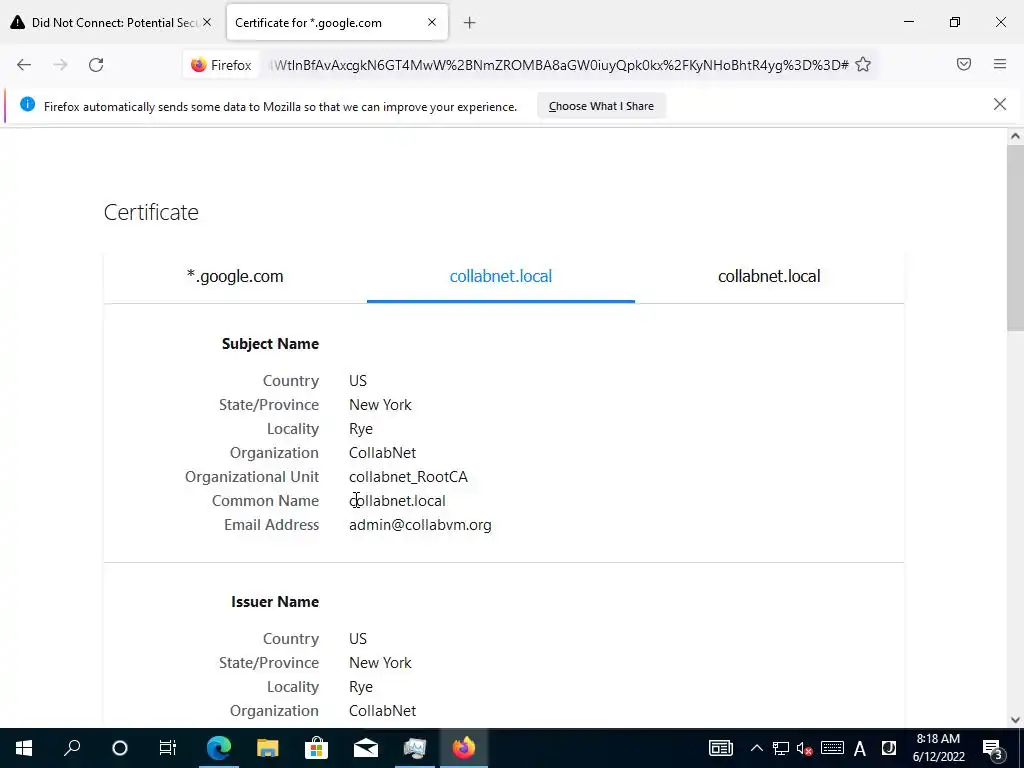Open the network status tray icon

pyautogui.click(x=780, y=748)
